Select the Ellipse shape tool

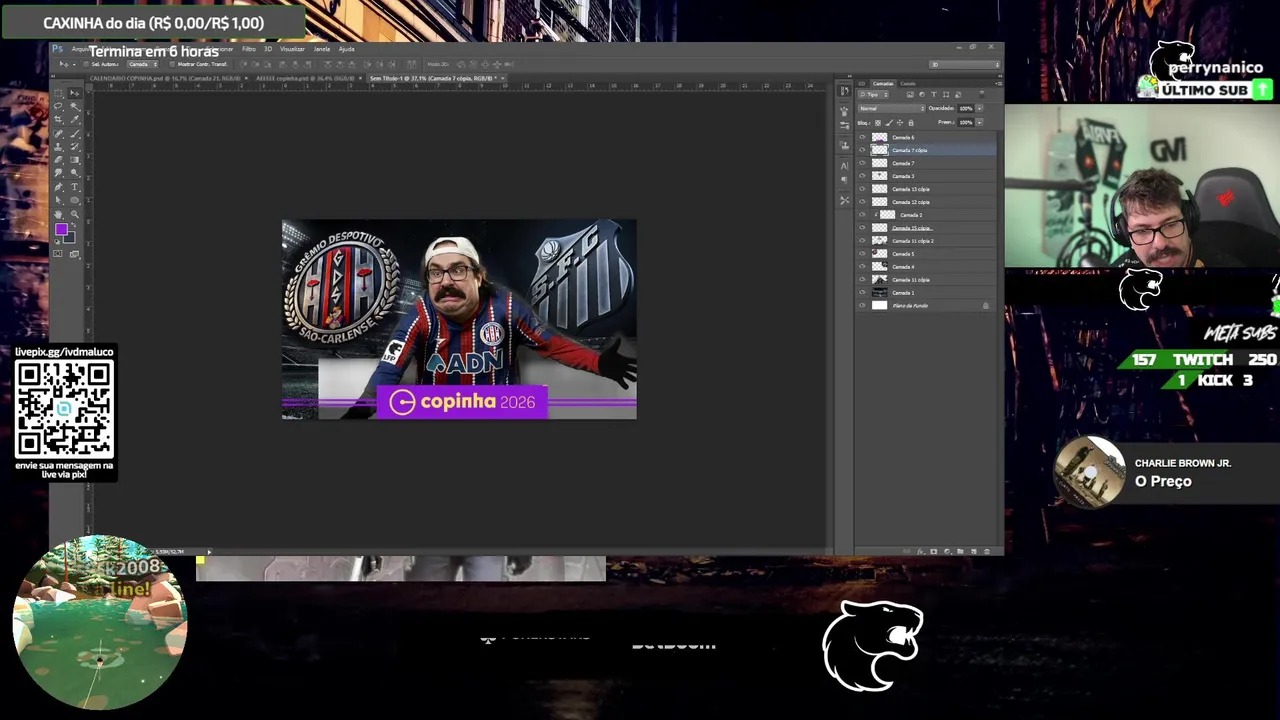[74, 200]
